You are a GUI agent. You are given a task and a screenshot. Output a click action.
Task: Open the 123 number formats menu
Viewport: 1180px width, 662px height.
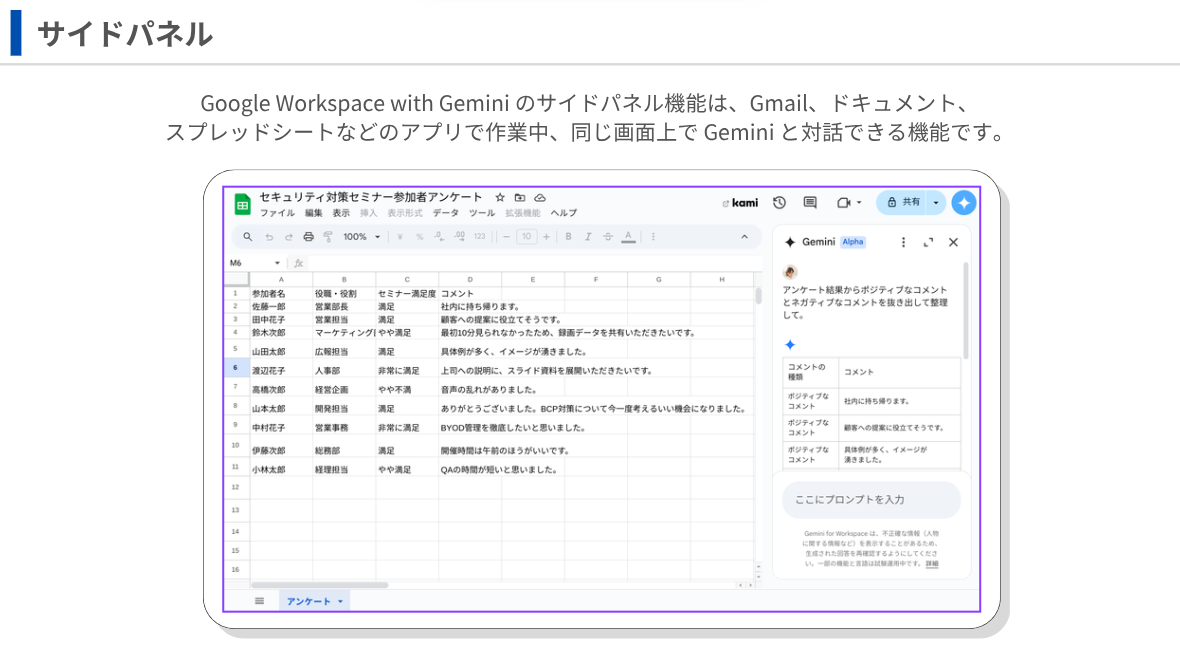coord(479,237)
